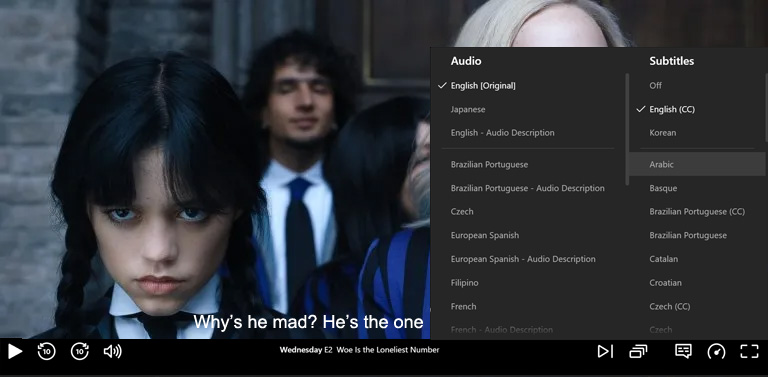Open playback speed icon
This screenshot has width=768, height=377.
coord(716,351)
